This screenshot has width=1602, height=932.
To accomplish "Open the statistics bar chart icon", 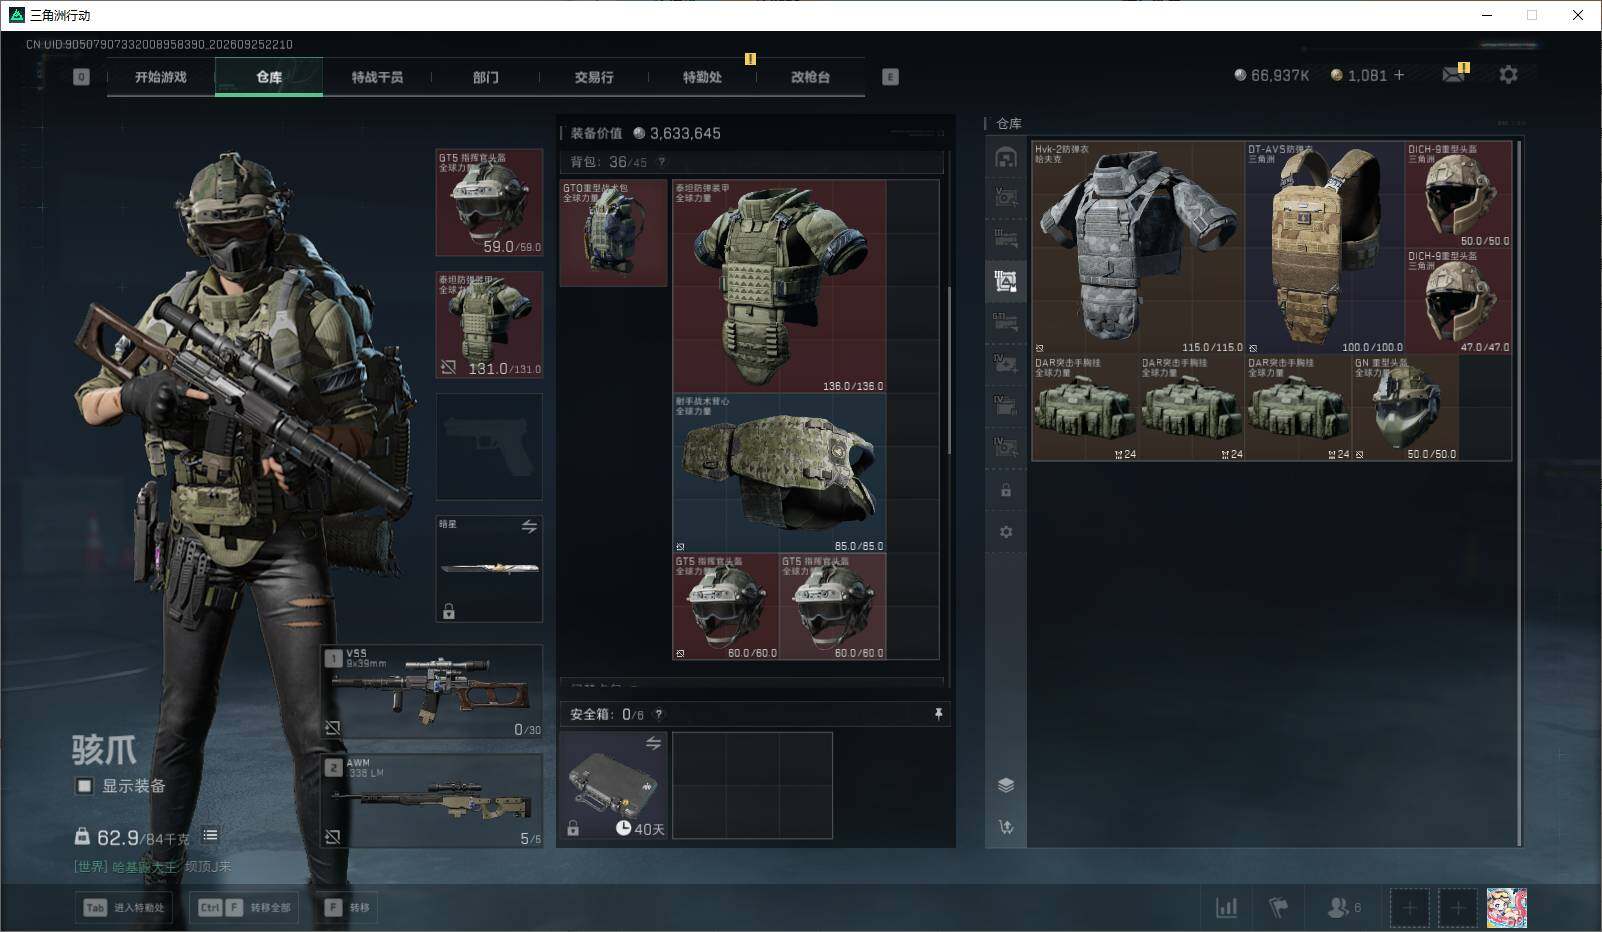I will [x=1226, y=907].
